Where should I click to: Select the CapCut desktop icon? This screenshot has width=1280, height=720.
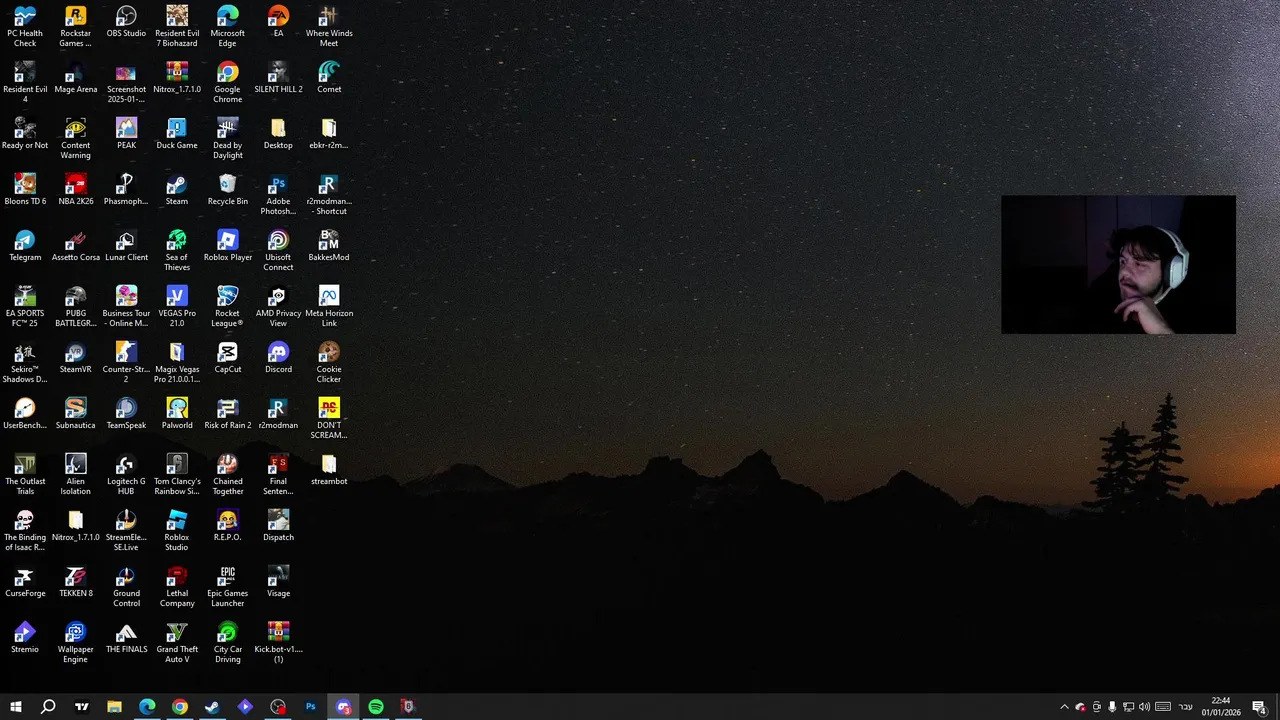coord(227,358)
